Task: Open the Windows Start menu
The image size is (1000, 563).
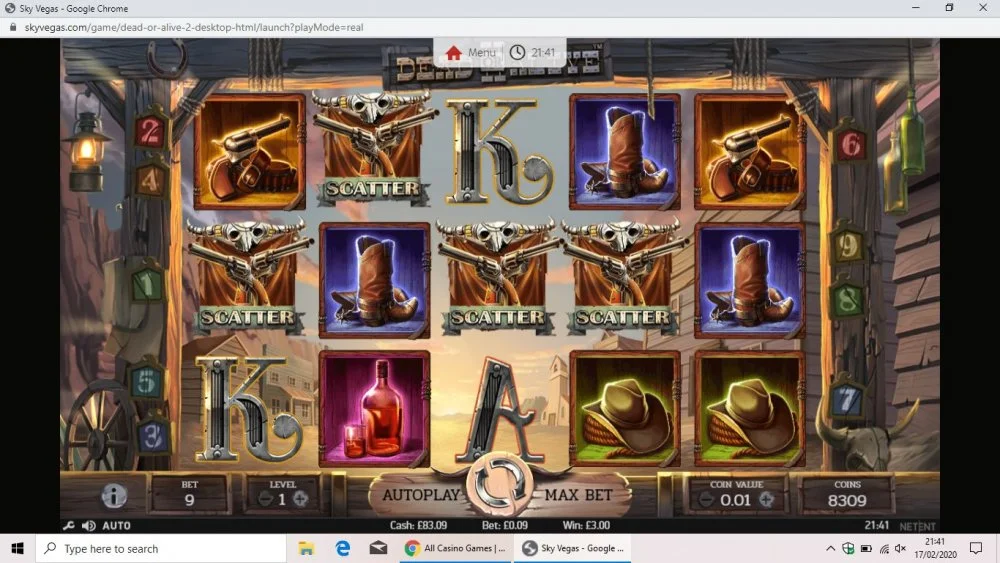Action: click(17, 548)
